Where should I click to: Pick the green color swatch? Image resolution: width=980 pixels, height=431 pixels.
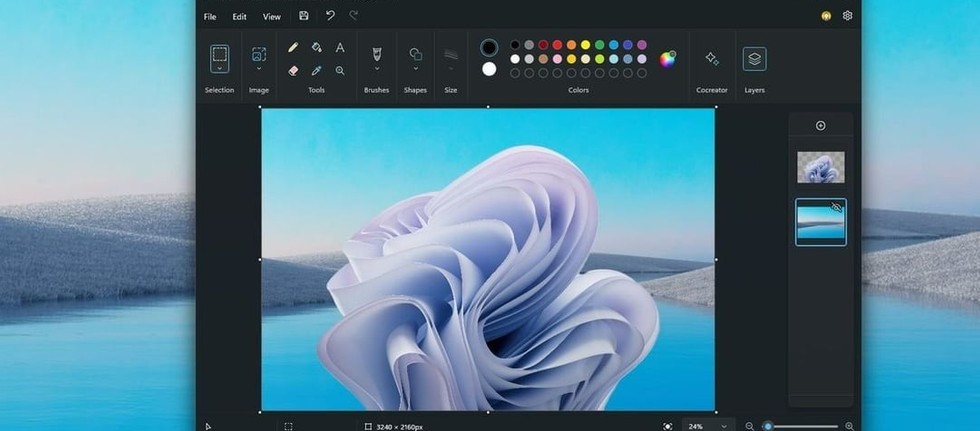[599, 45]
